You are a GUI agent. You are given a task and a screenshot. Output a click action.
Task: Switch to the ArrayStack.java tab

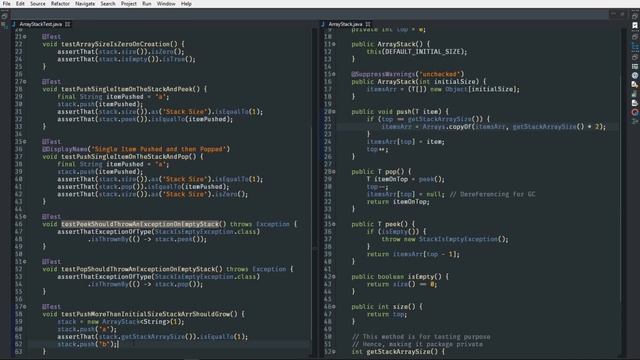pos(345,24)
